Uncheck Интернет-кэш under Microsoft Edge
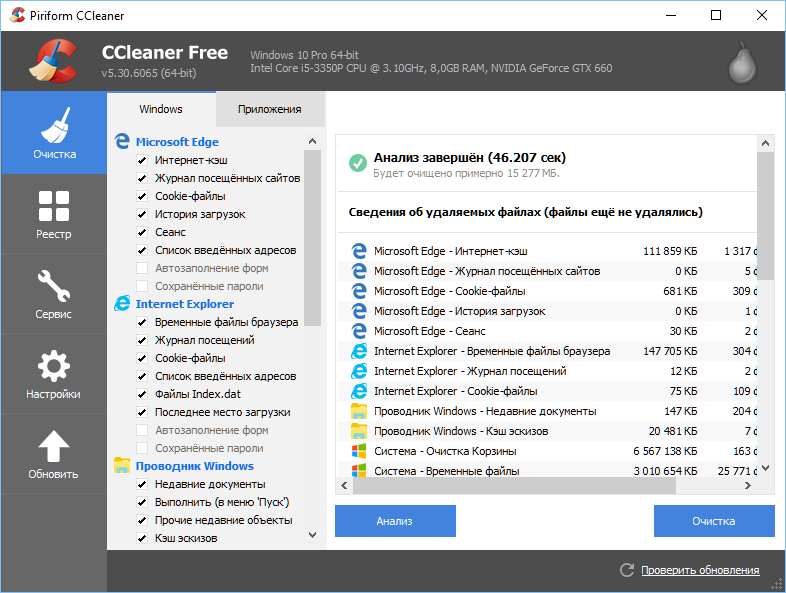 click(x=143, y=160)
